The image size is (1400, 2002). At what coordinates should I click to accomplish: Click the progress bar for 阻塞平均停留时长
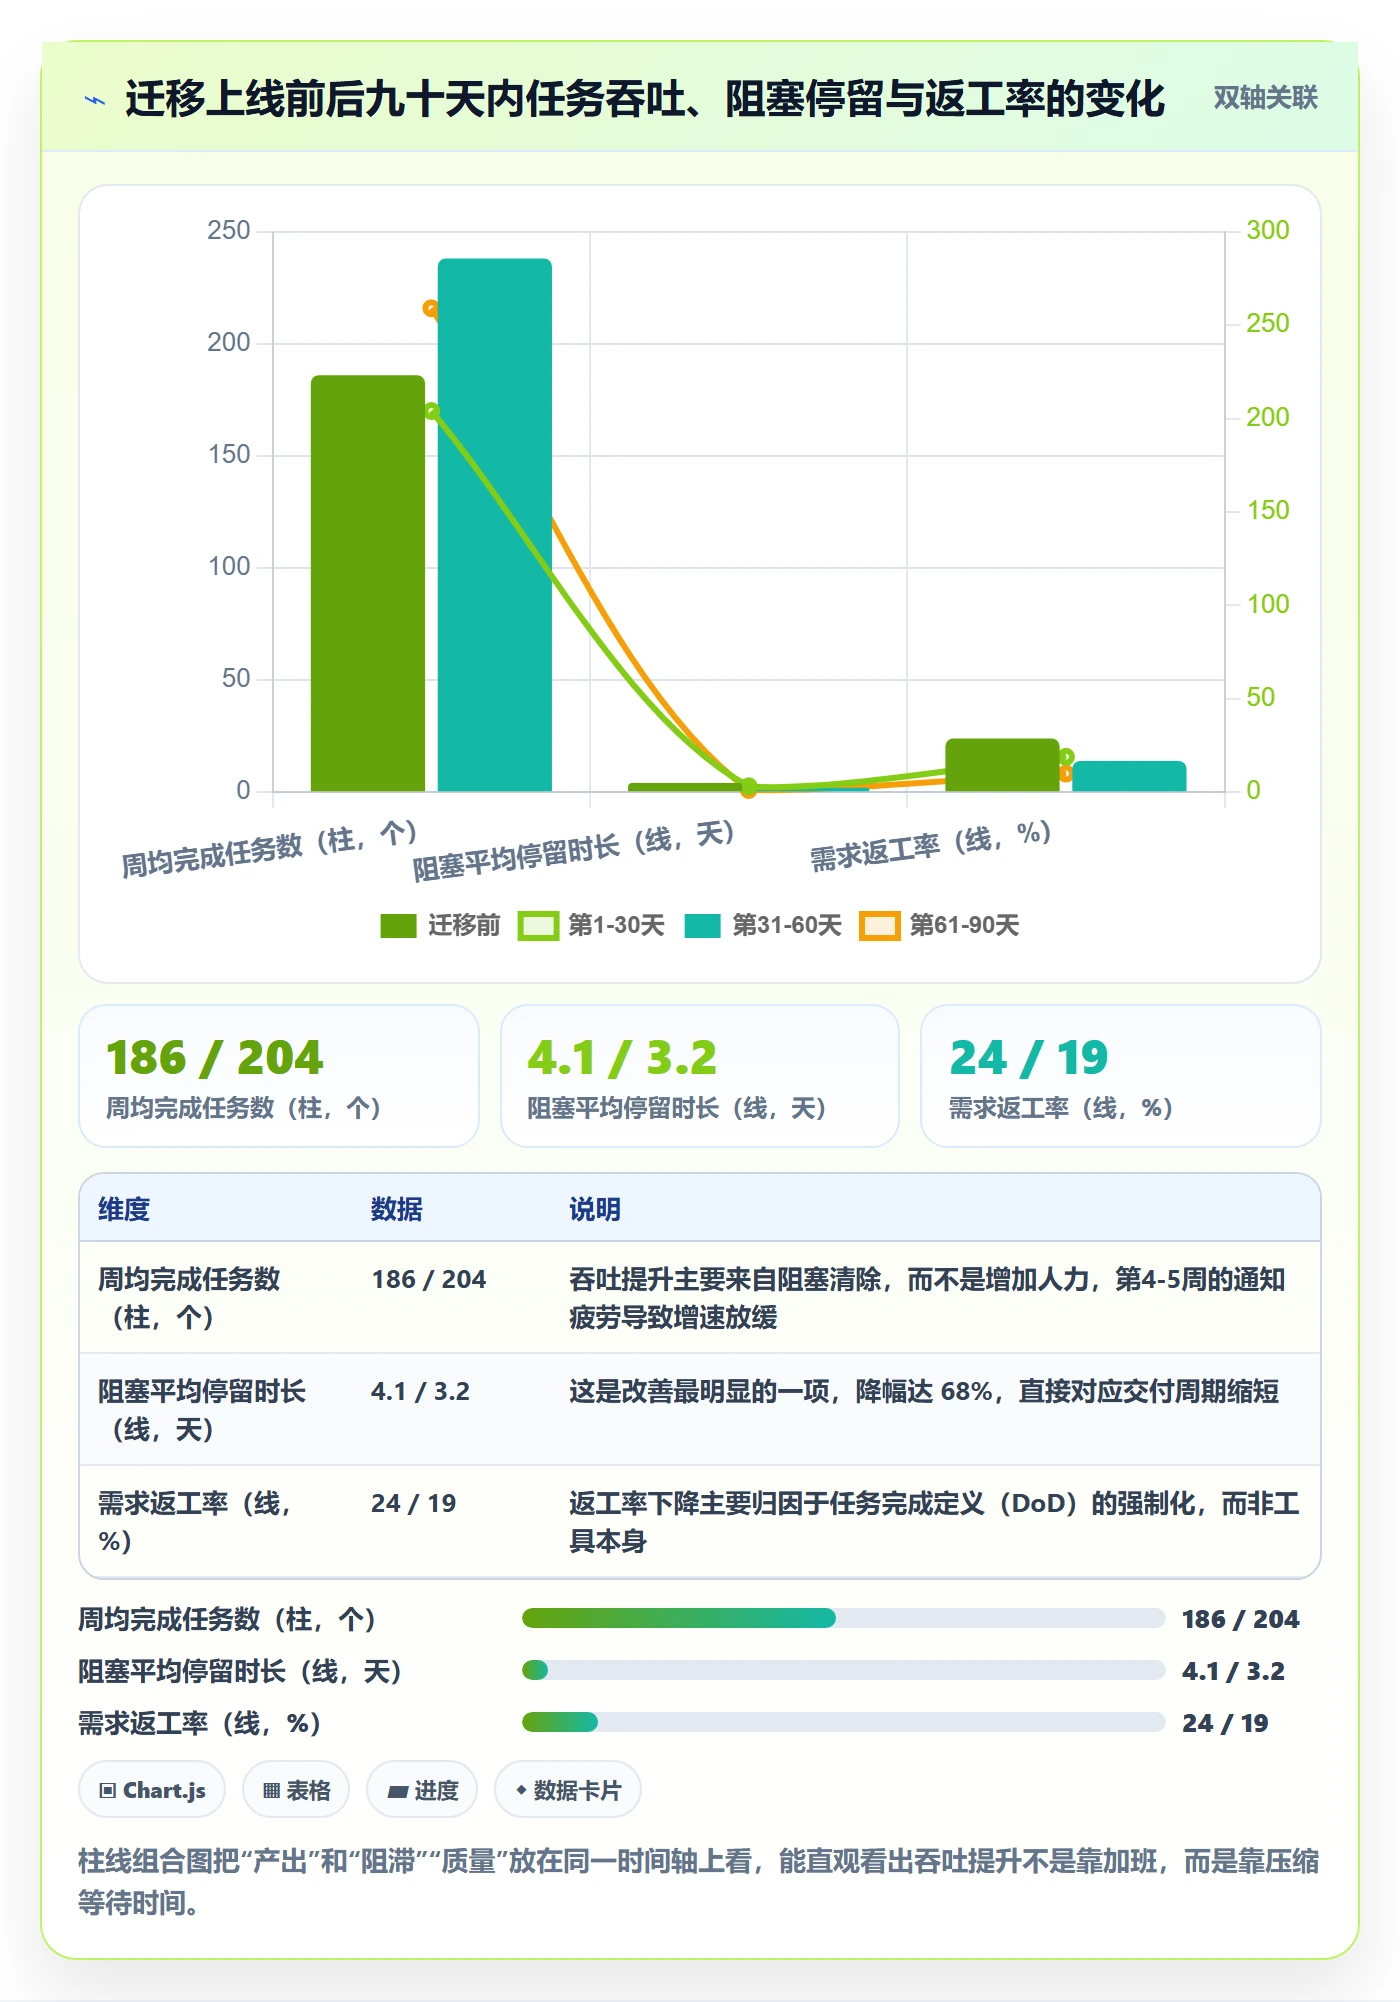point(843,1670)
